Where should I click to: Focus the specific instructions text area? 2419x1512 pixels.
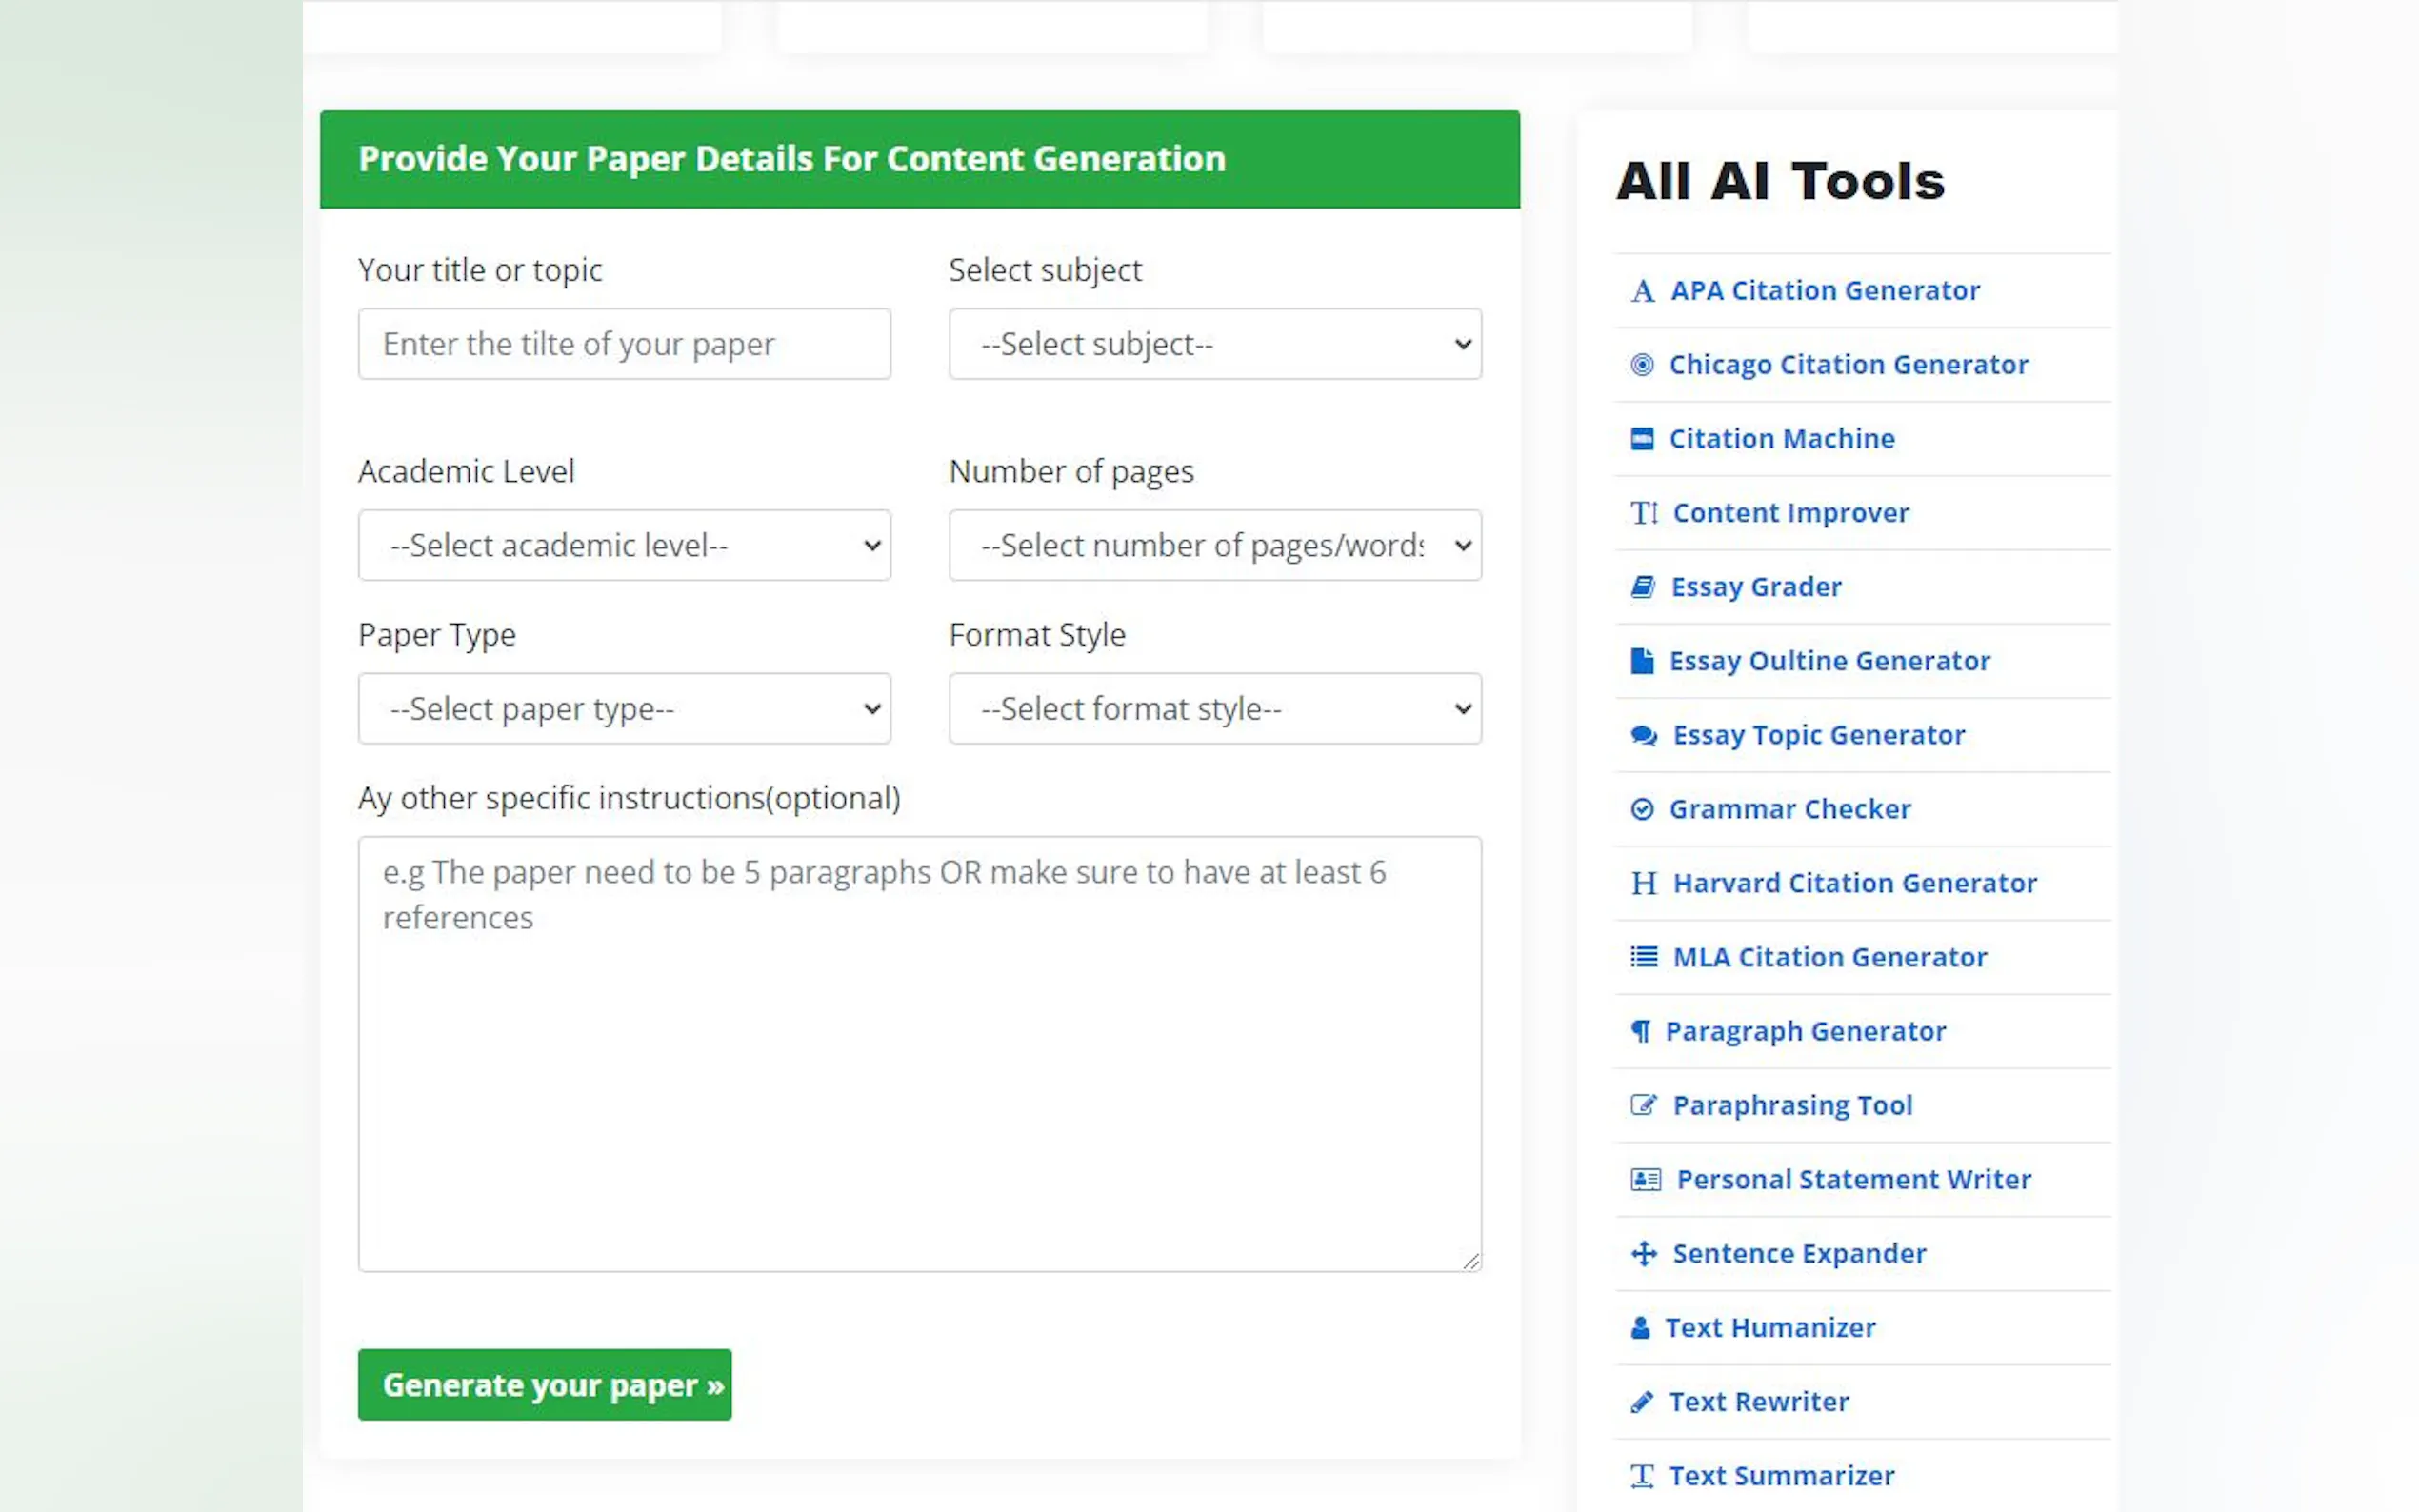(x=920, y=1054)
